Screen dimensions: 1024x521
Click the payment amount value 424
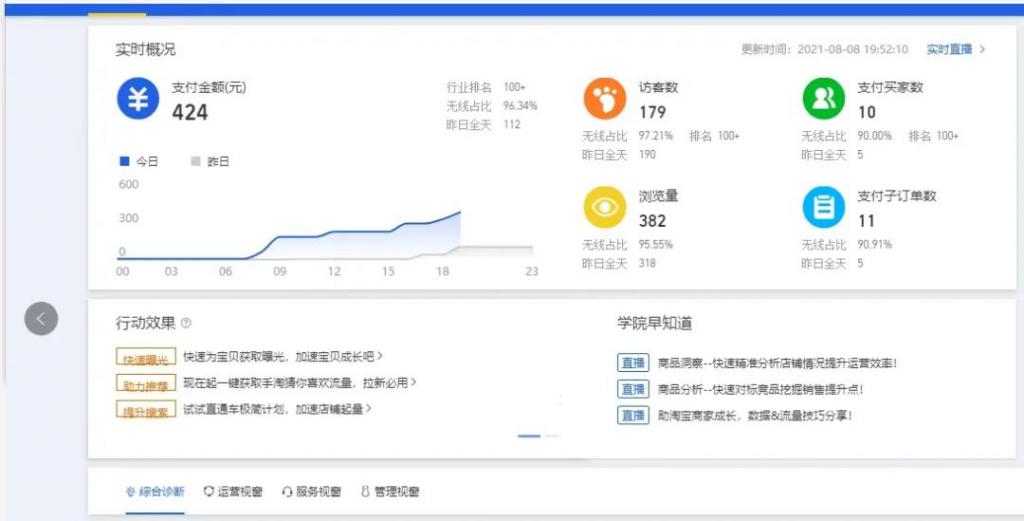[190, 112]
